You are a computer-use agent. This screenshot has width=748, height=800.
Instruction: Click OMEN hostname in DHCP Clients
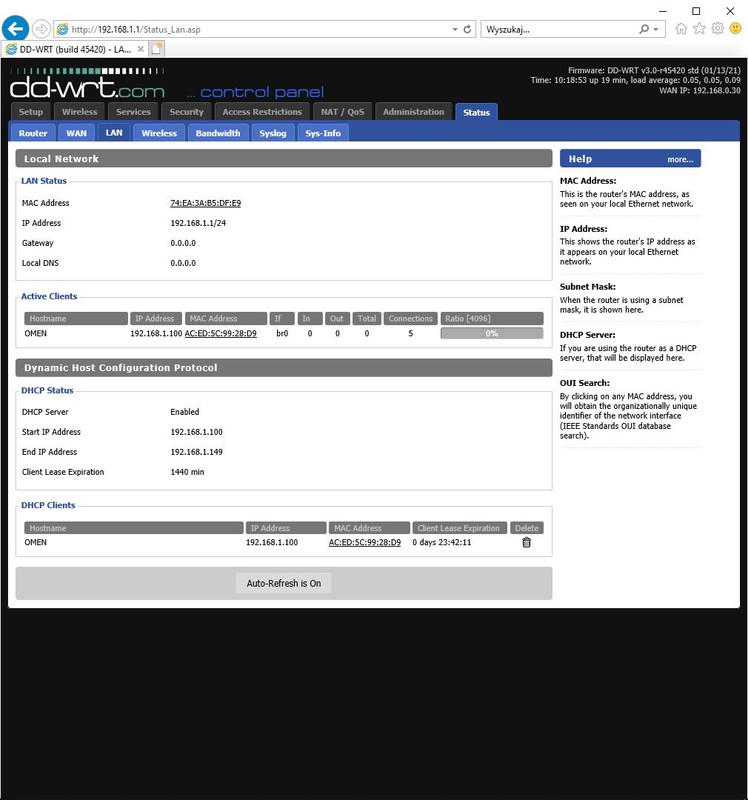click(36, 542)
